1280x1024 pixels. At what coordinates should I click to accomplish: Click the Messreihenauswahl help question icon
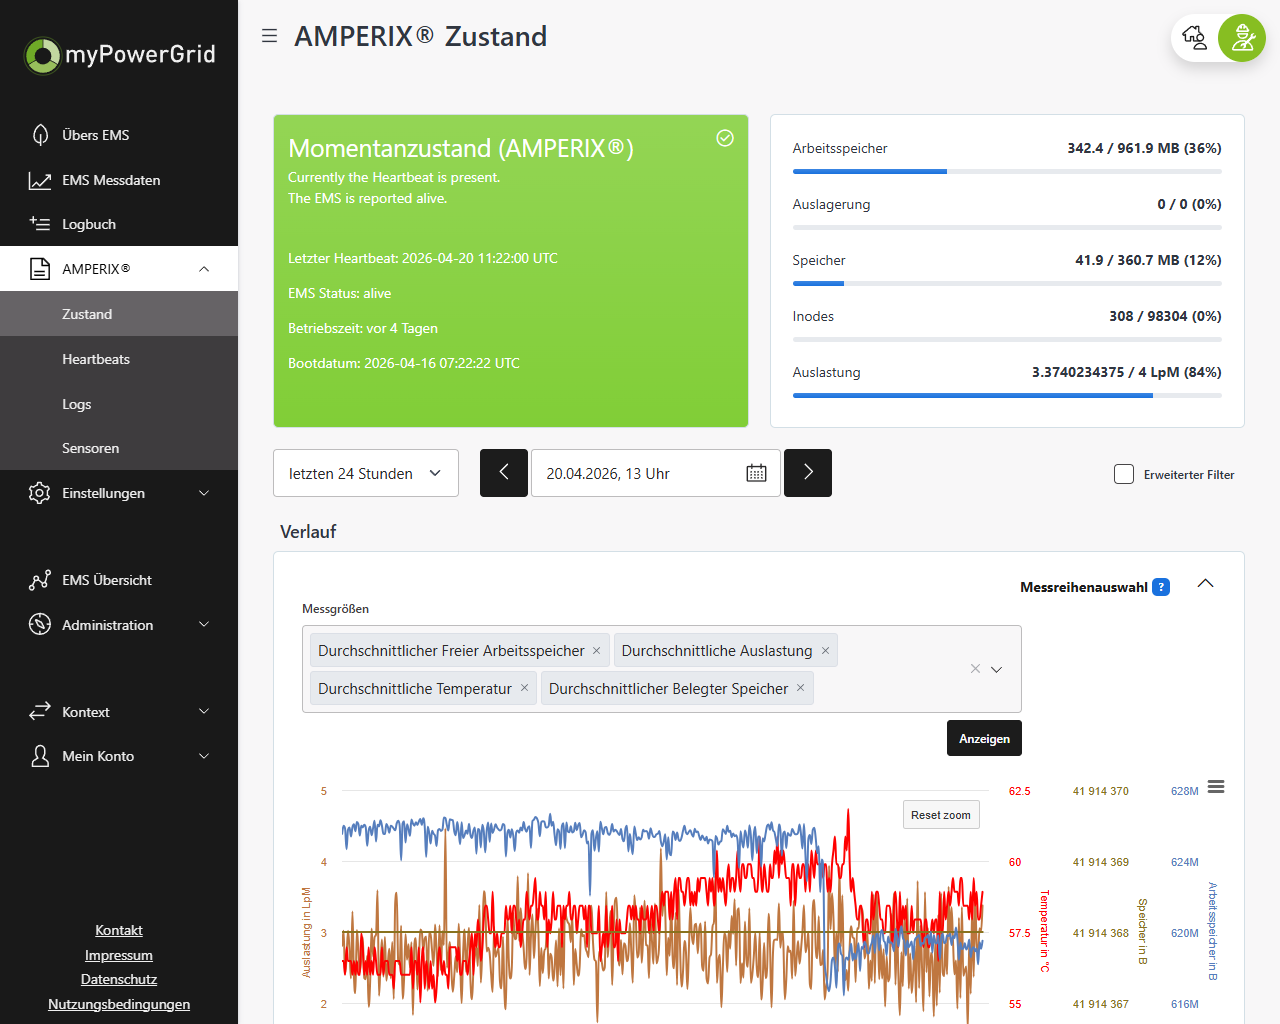(1161, 587)
